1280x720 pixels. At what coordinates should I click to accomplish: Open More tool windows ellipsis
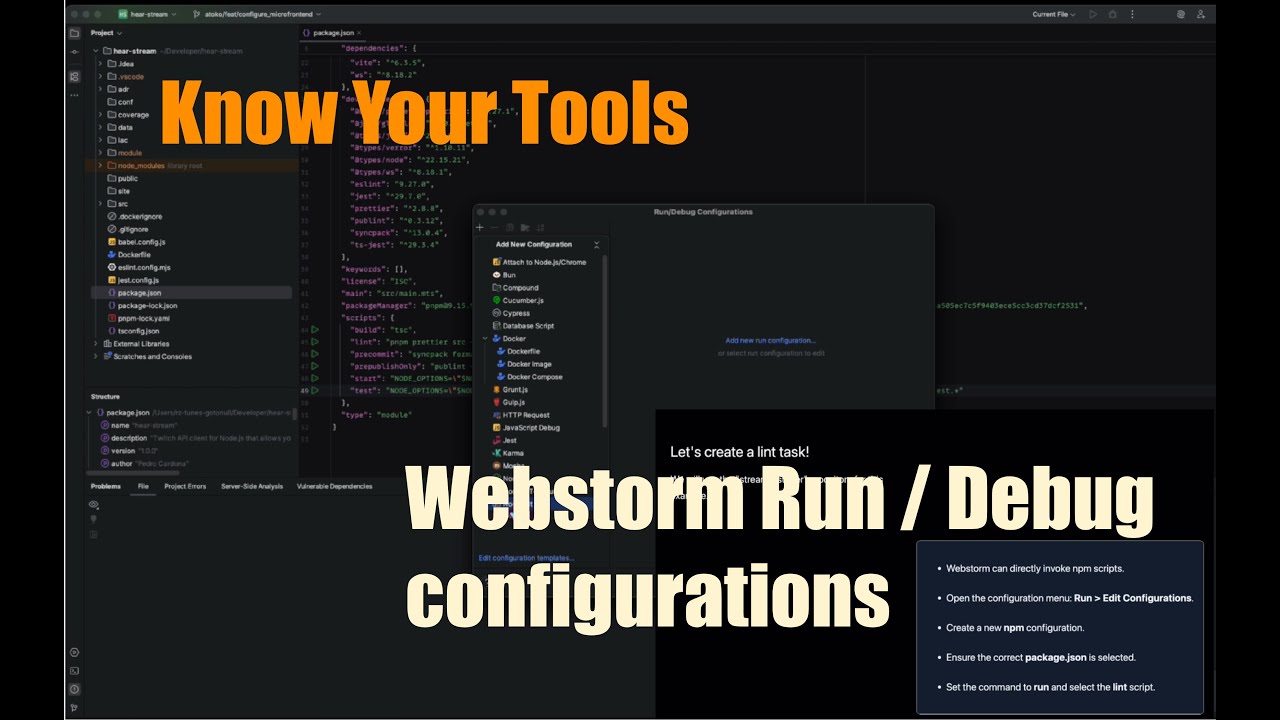click(74, 95)
